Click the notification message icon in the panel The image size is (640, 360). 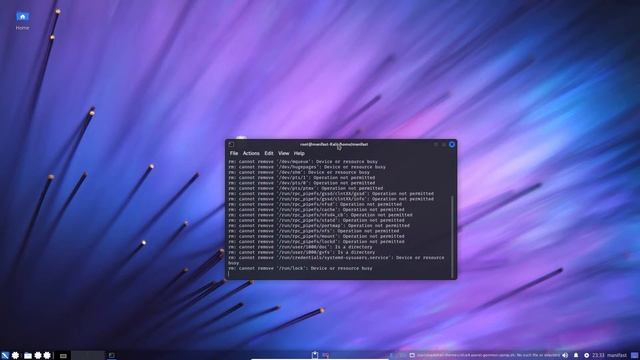point(412,356)
